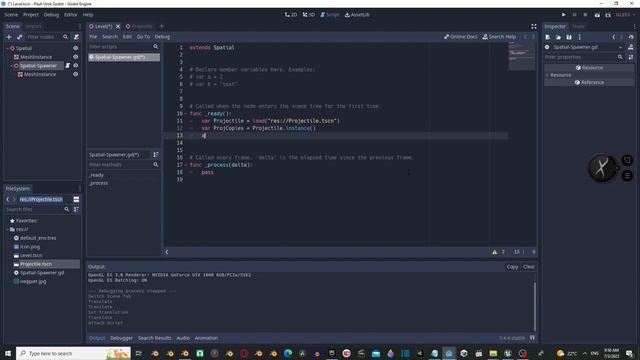Toggle scripts panel with the left arrow

pos(167,252)
